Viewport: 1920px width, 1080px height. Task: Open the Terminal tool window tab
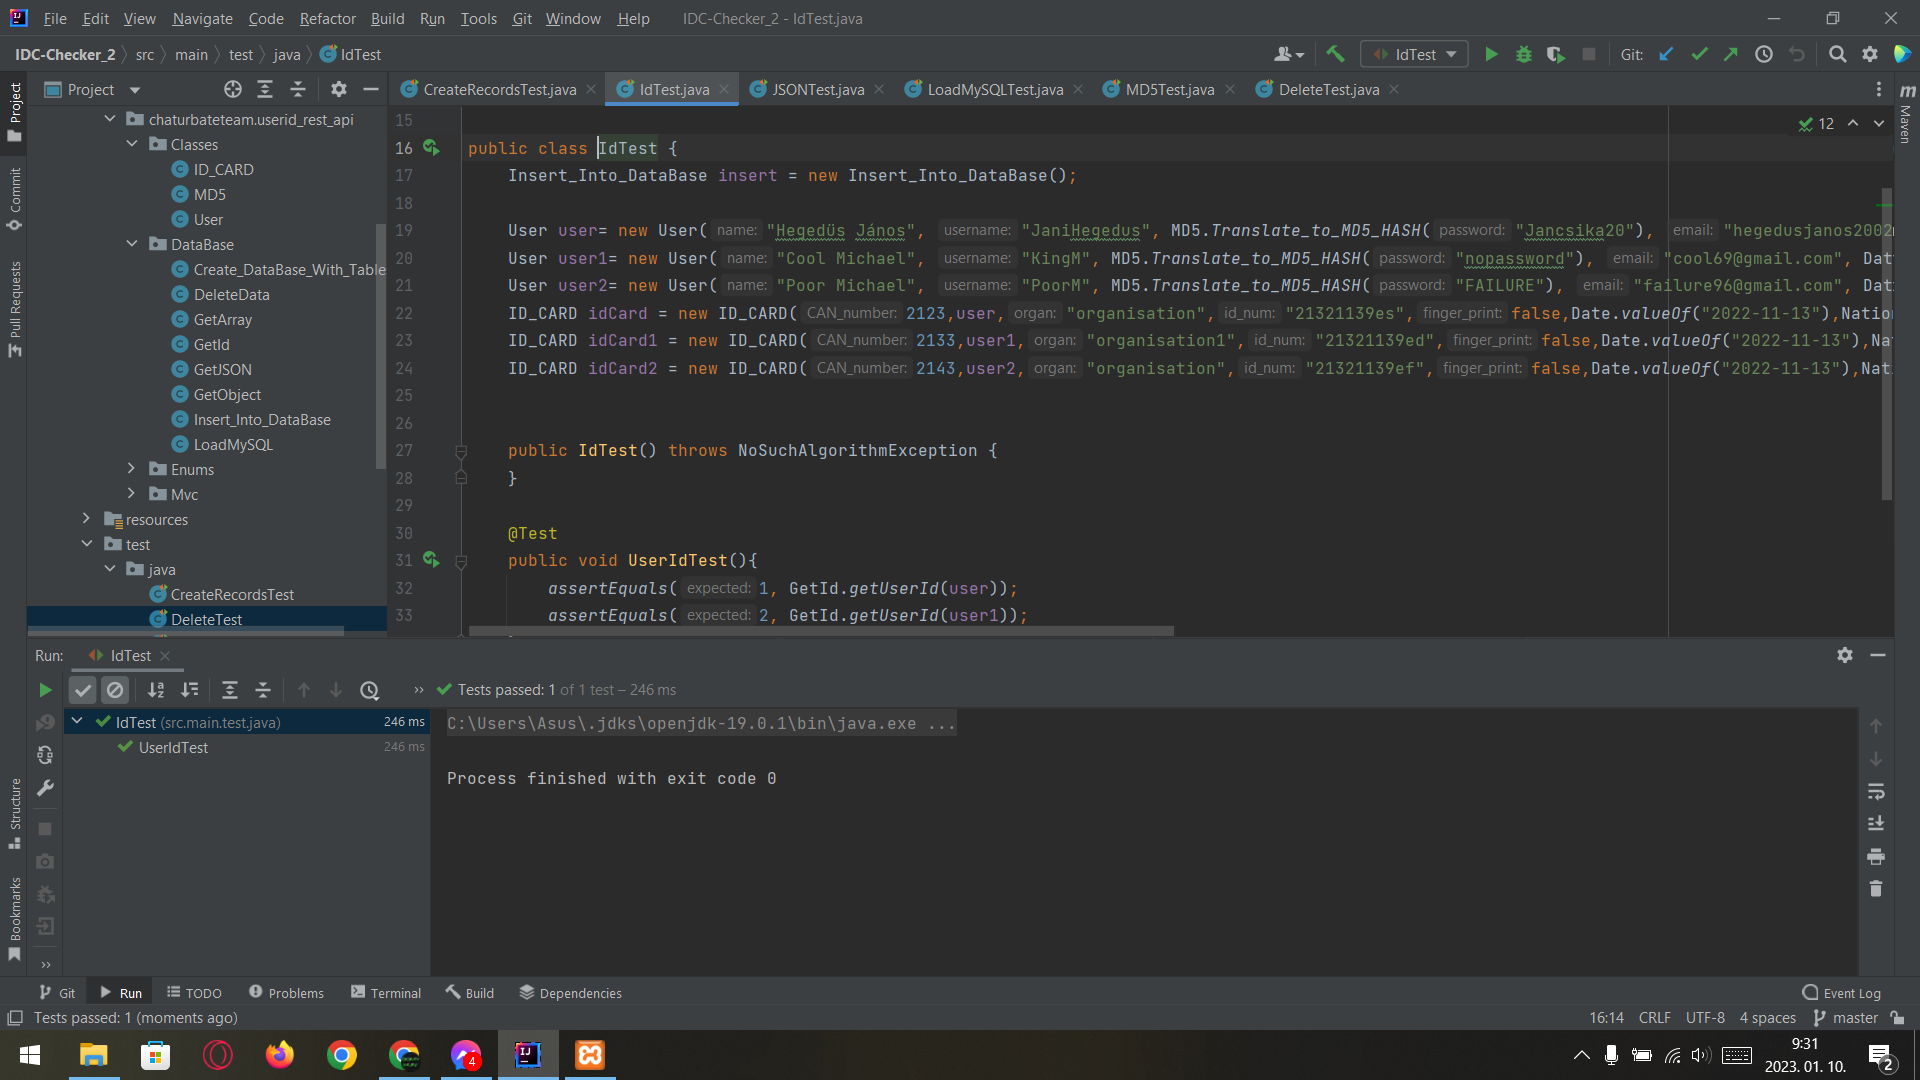pyautogui.click(x=386, y=993)
